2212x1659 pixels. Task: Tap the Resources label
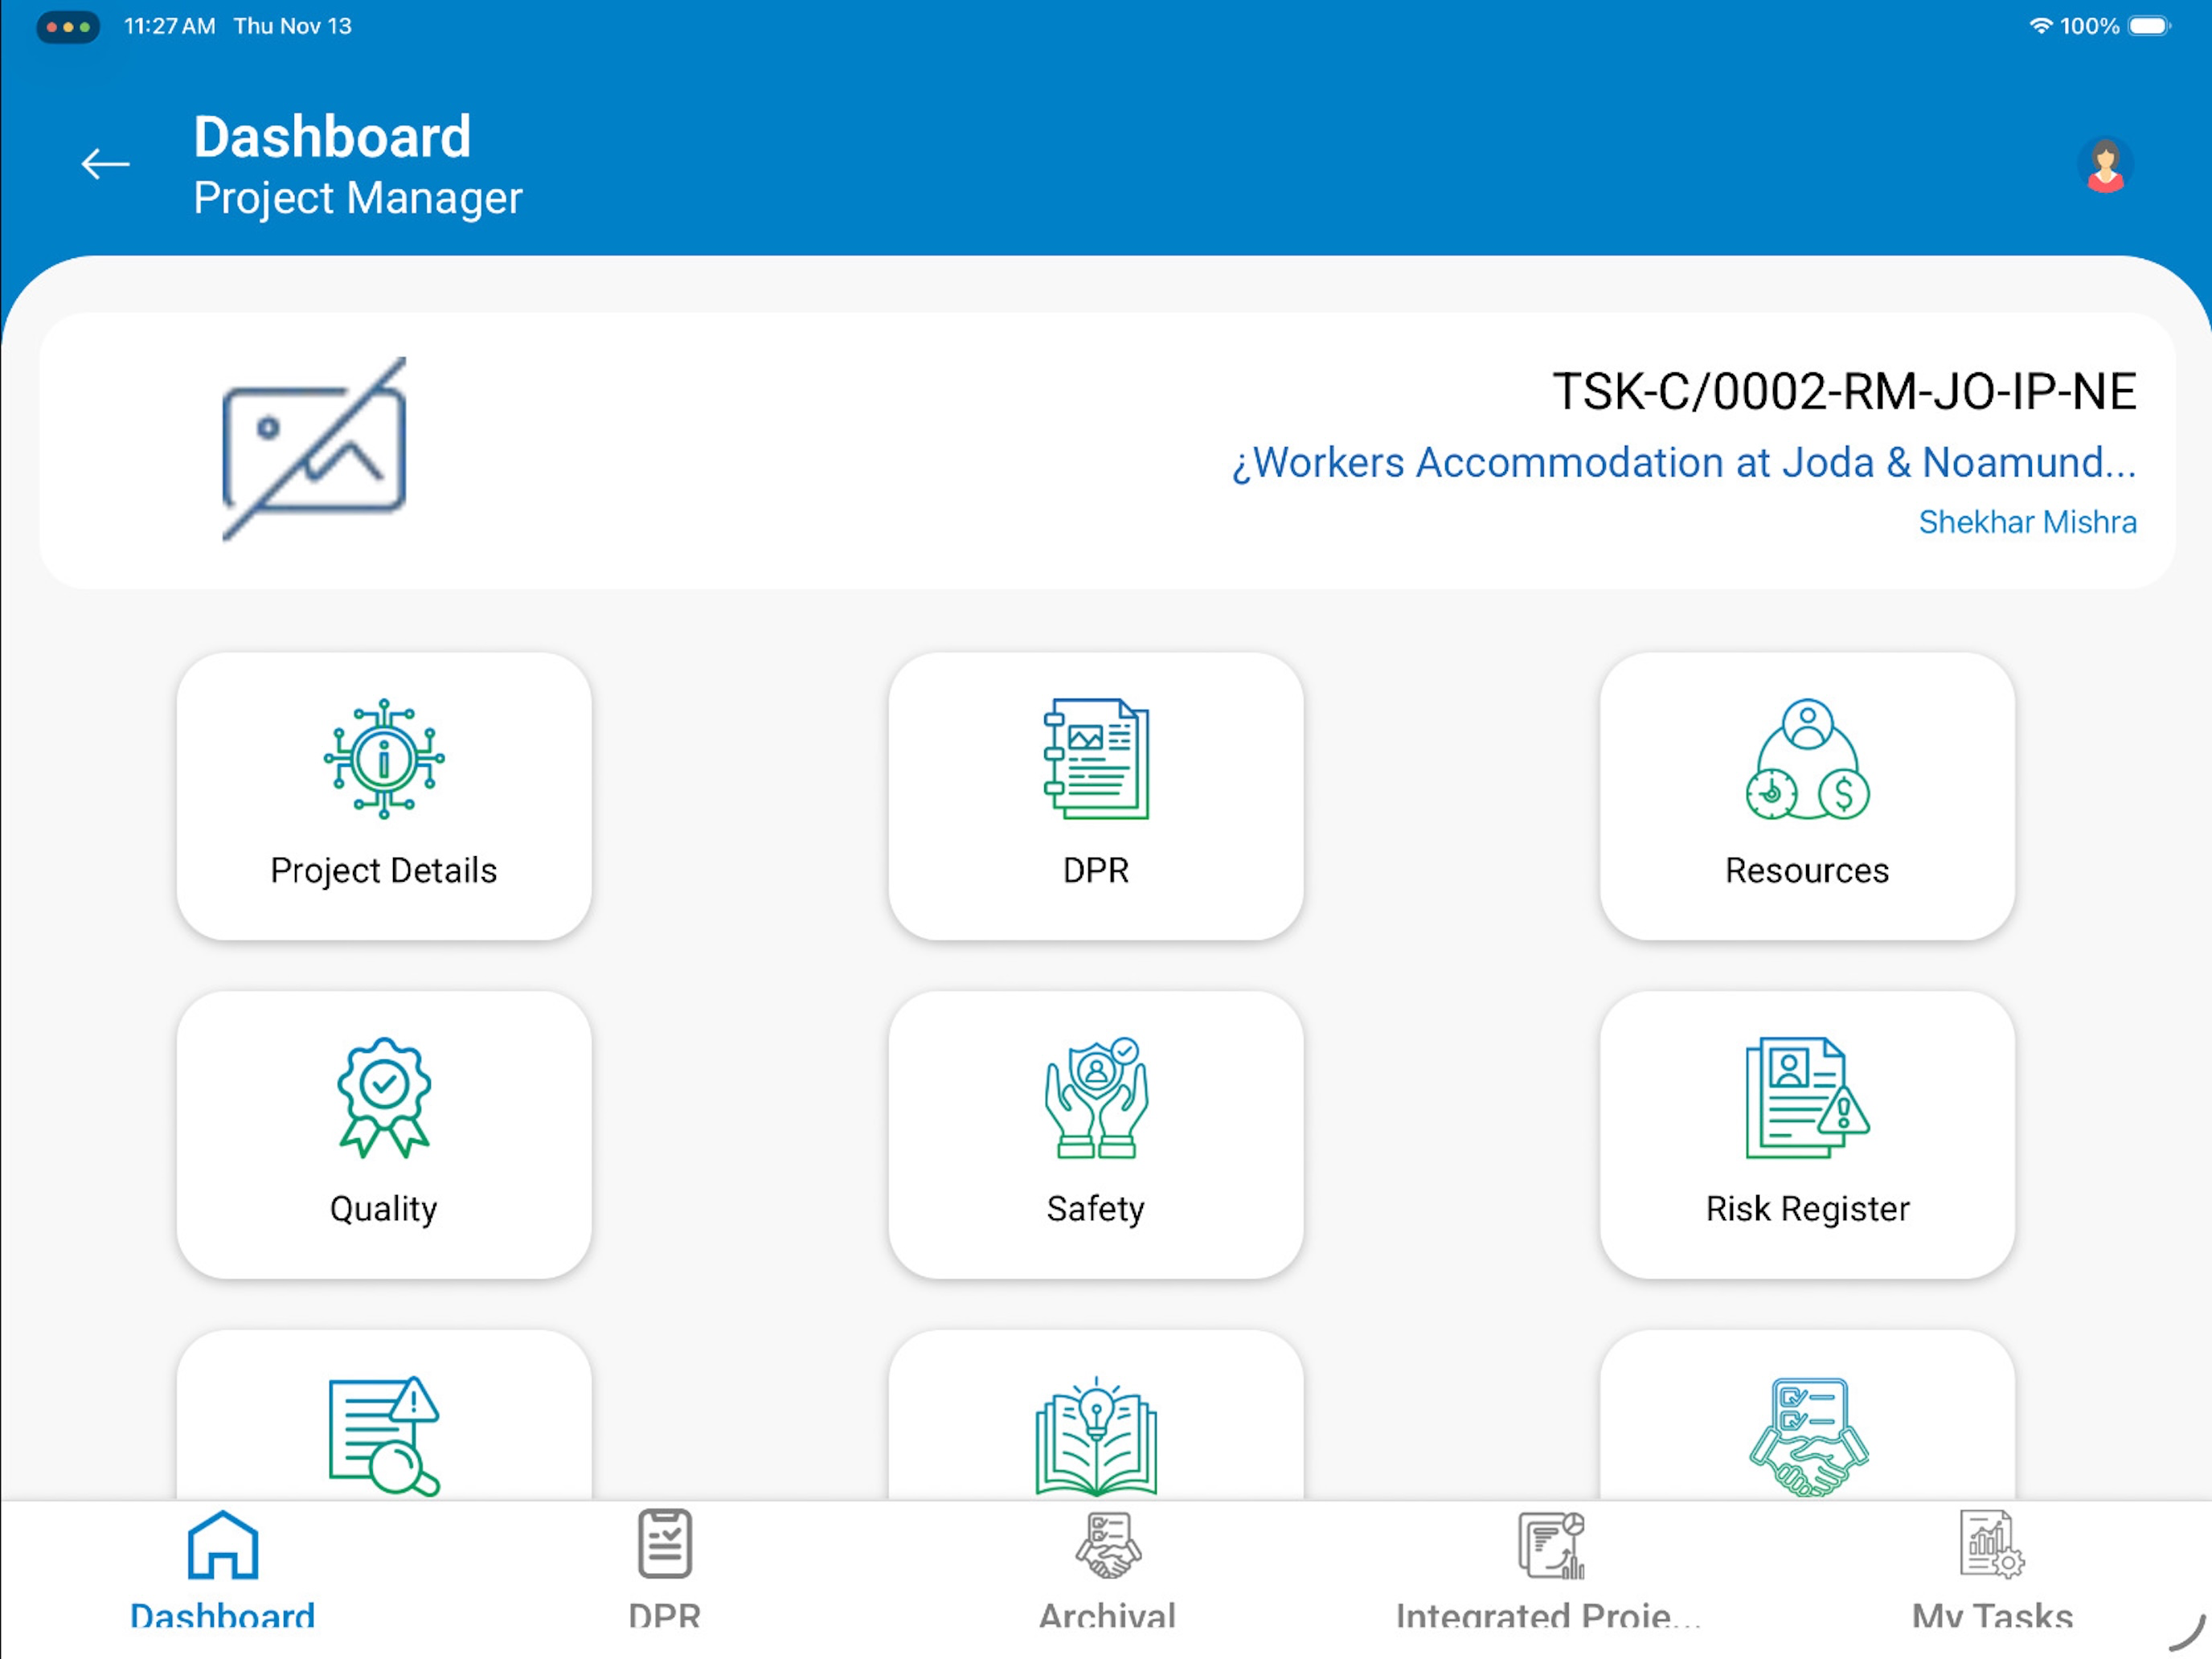[x=1807, y=871]
